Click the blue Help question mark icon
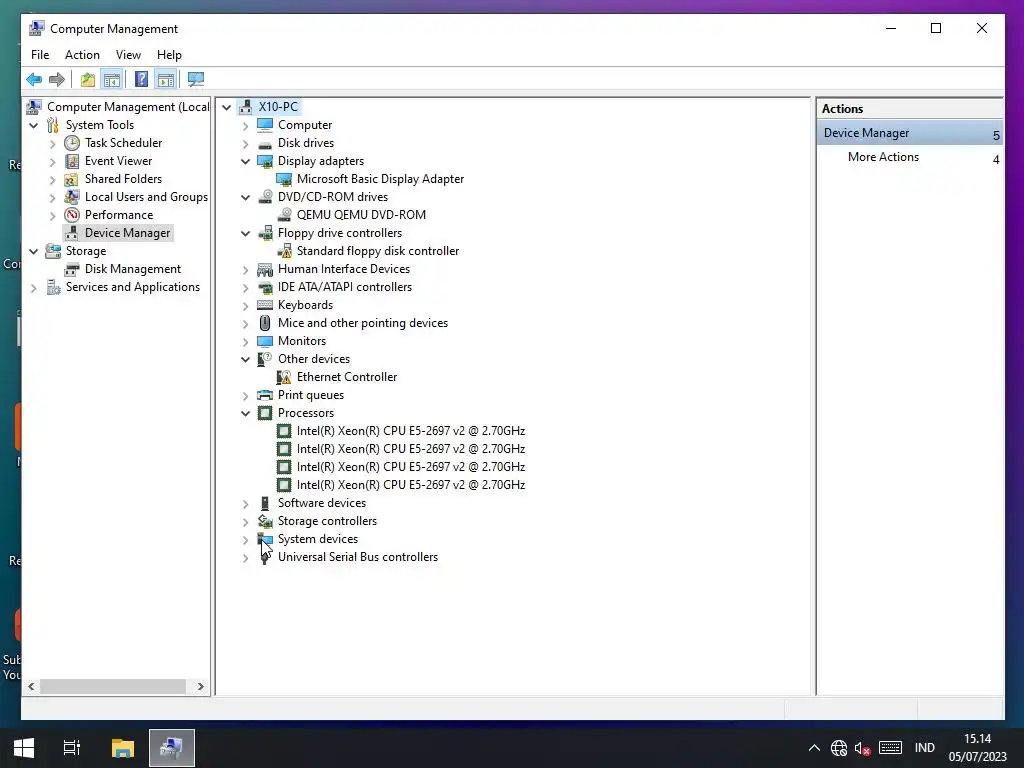The image size is (1024, 768). click(x=141, y=80)
